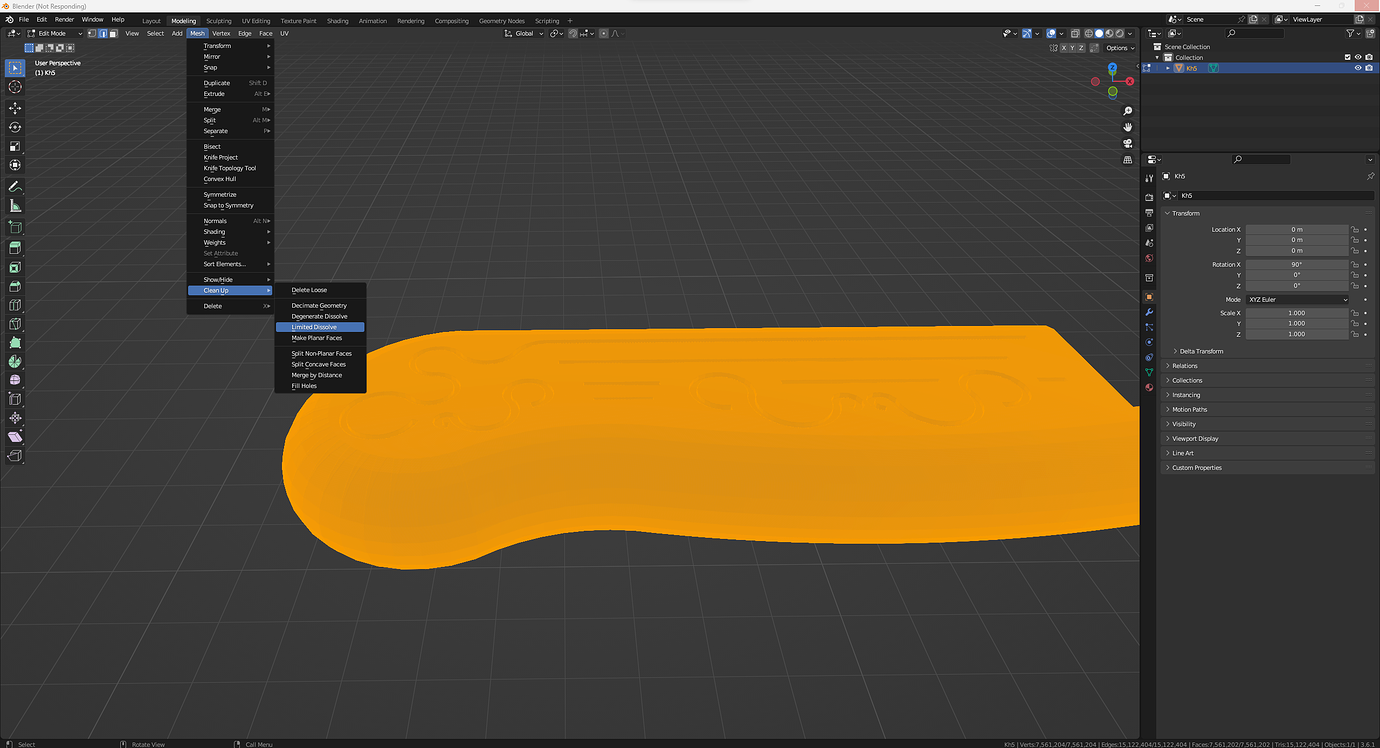Switch to Rendered viewport shading
This screenshot has height=748, width=1380.
(x=1119, y=33)
